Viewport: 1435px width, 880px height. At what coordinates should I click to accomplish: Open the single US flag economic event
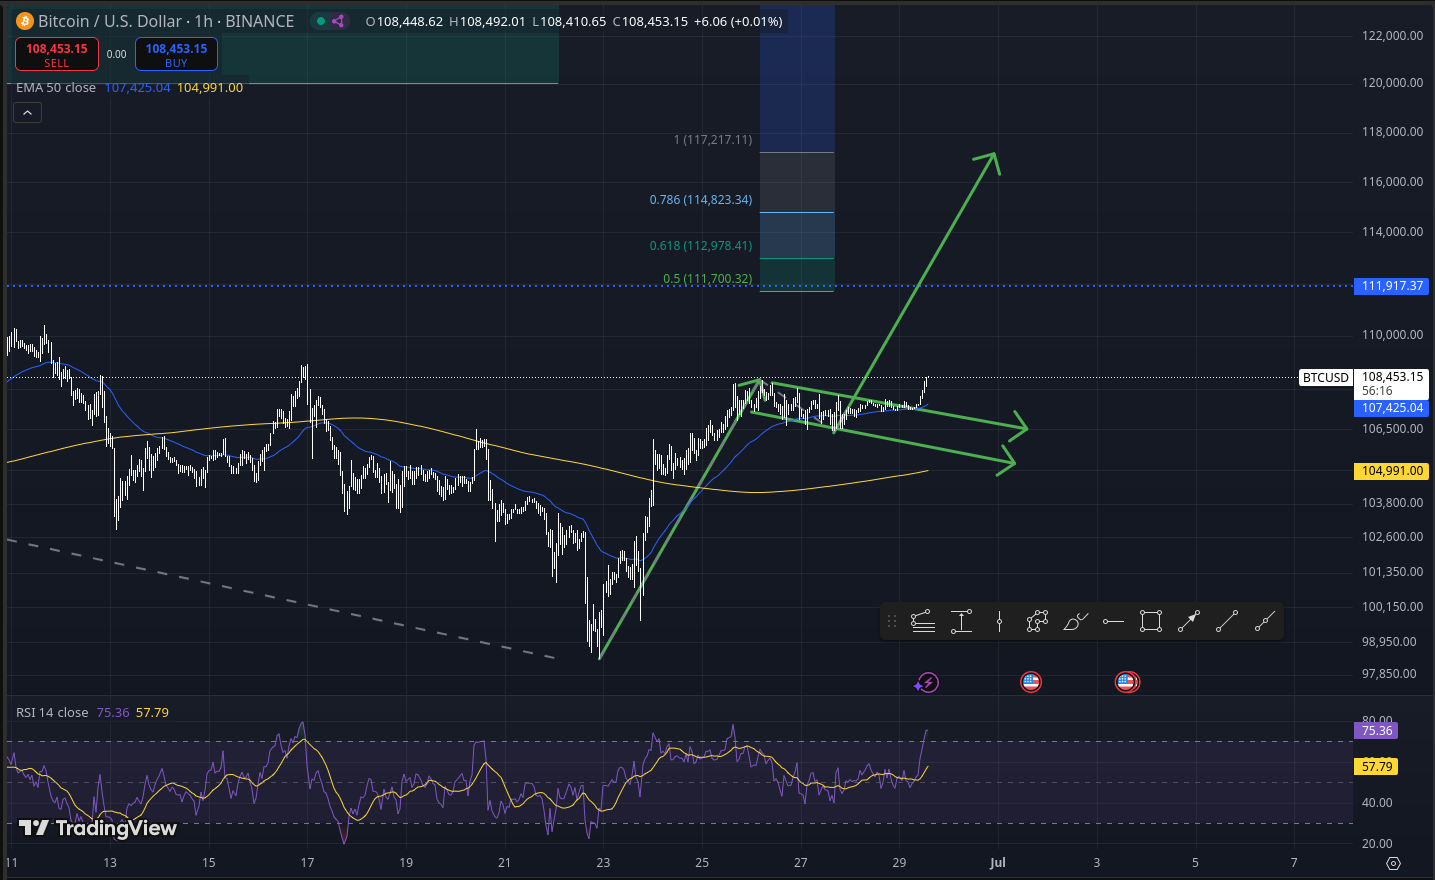pos(1031,682)
